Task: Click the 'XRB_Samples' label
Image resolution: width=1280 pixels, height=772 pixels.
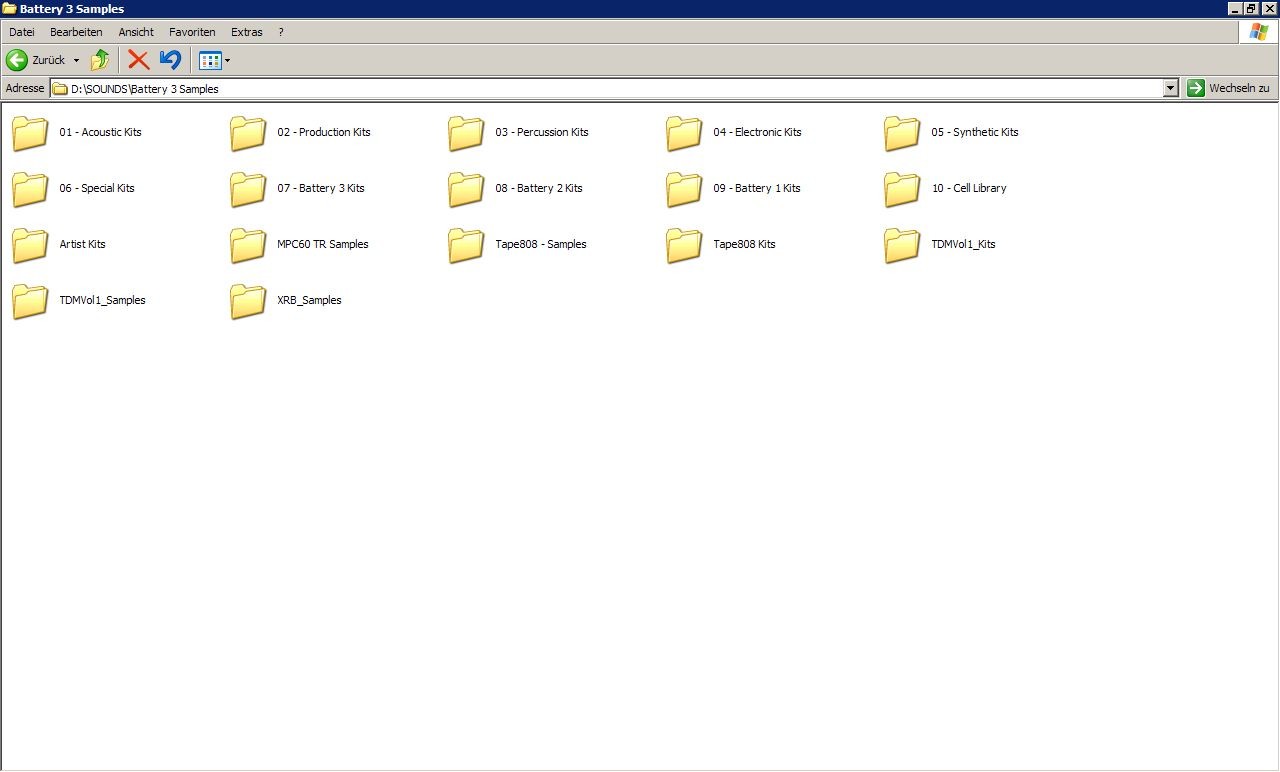Action: pyautogui.click(x=309, y=300)
